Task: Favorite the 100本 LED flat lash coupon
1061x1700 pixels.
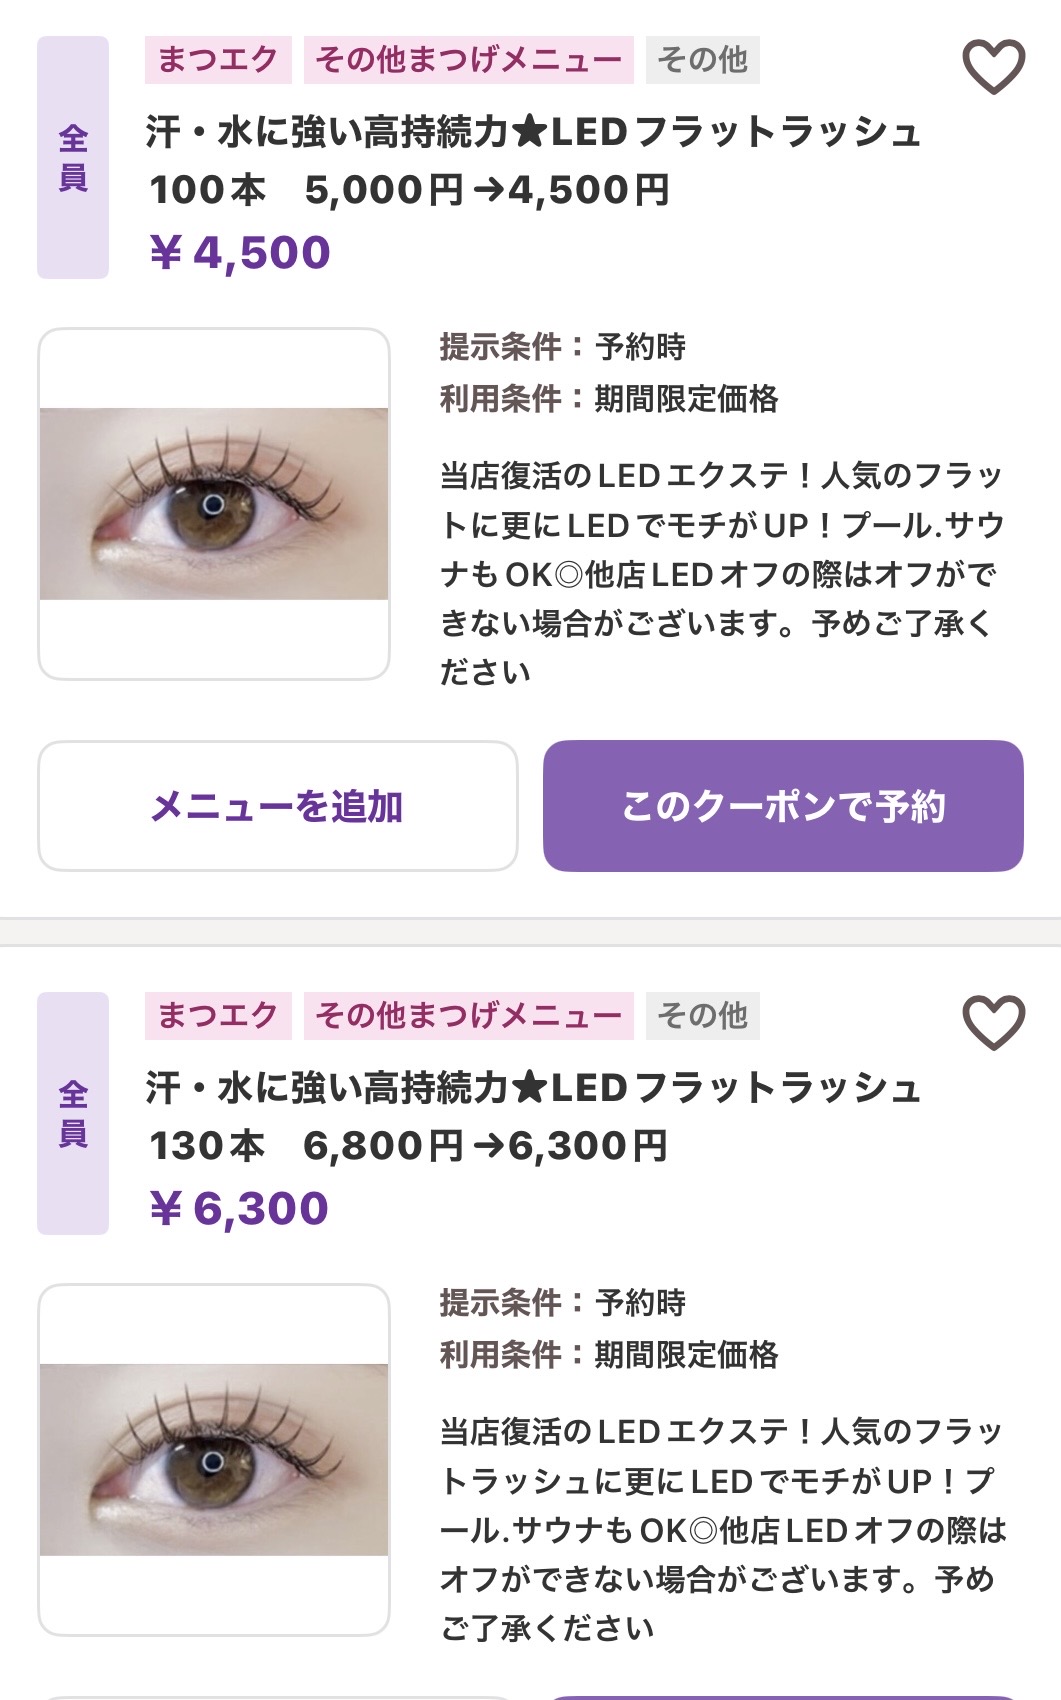Action: tap(993, 66)
